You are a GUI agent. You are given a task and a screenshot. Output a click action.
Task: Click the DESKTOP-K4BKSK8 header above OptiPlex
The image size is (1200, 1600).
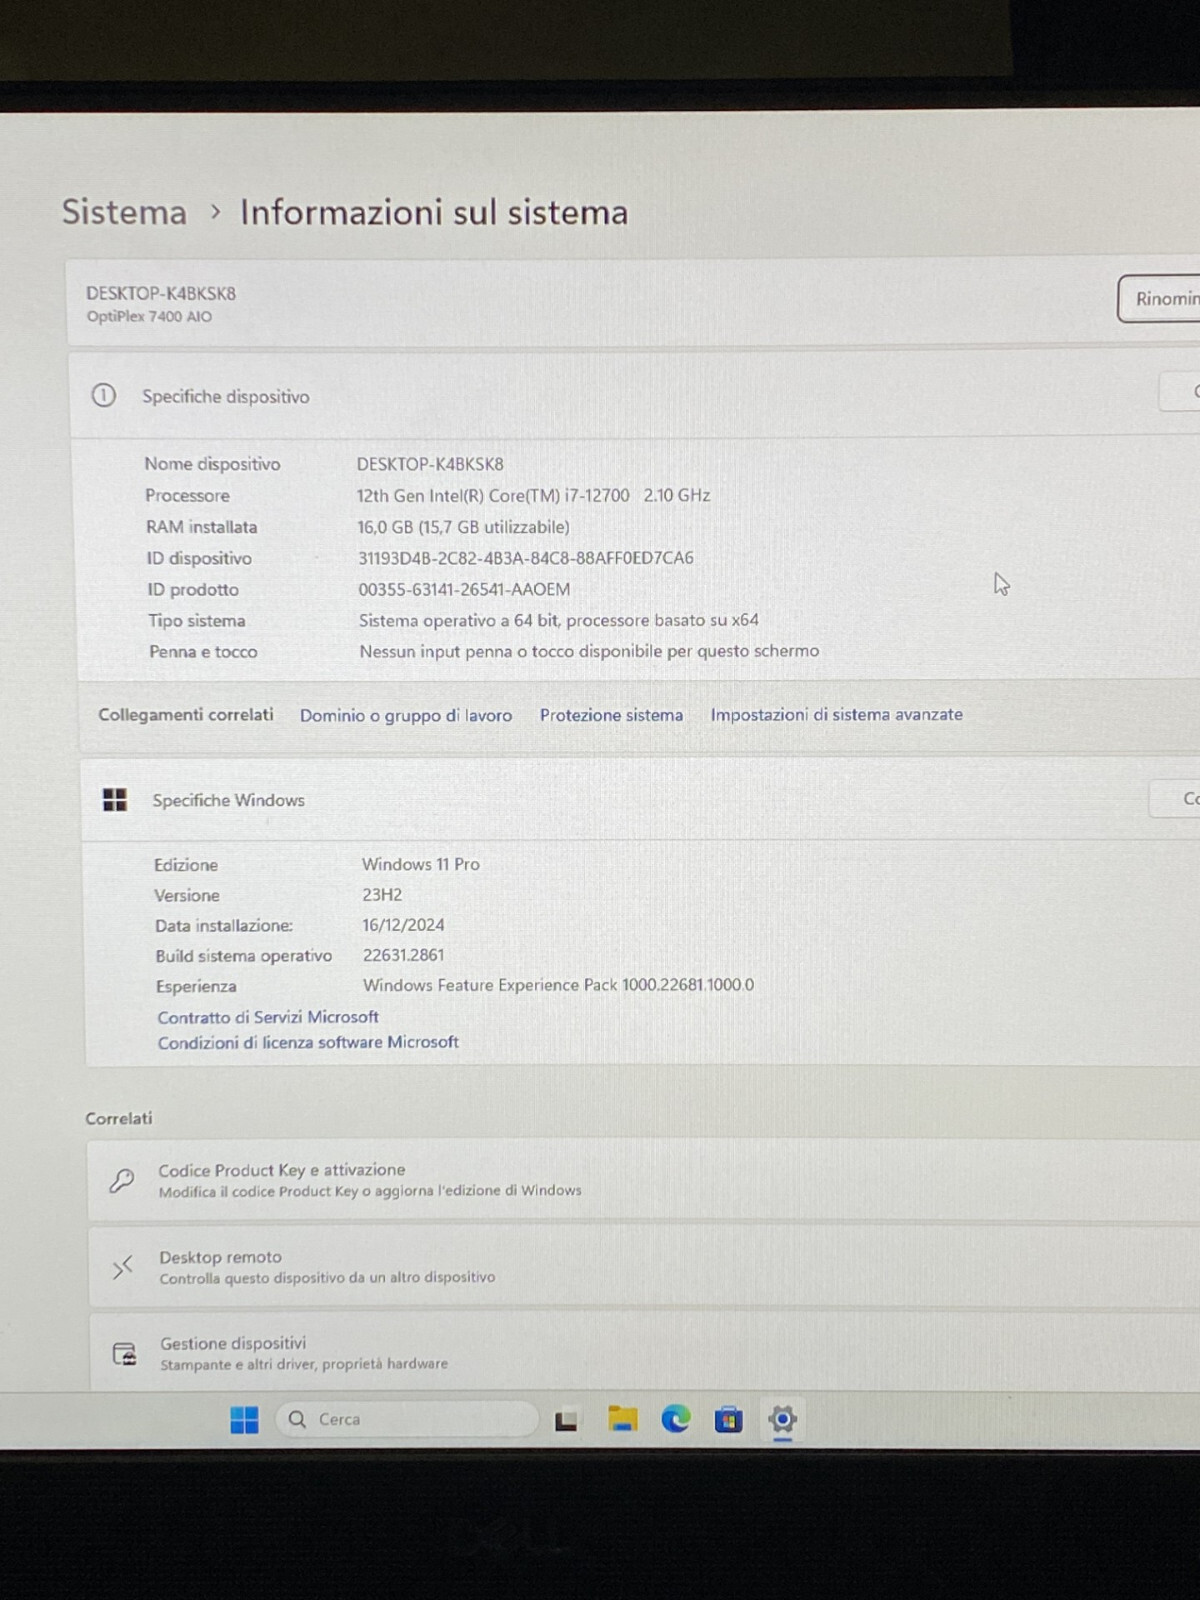(161, 293)
